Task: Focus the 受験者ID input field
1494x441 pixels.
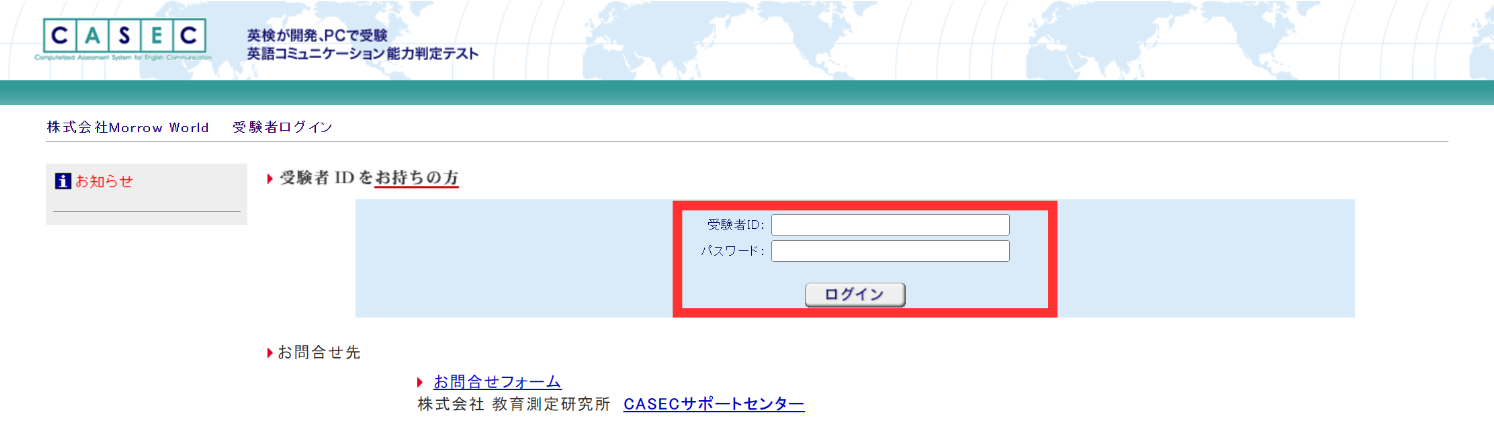Action: pos(889,225)
